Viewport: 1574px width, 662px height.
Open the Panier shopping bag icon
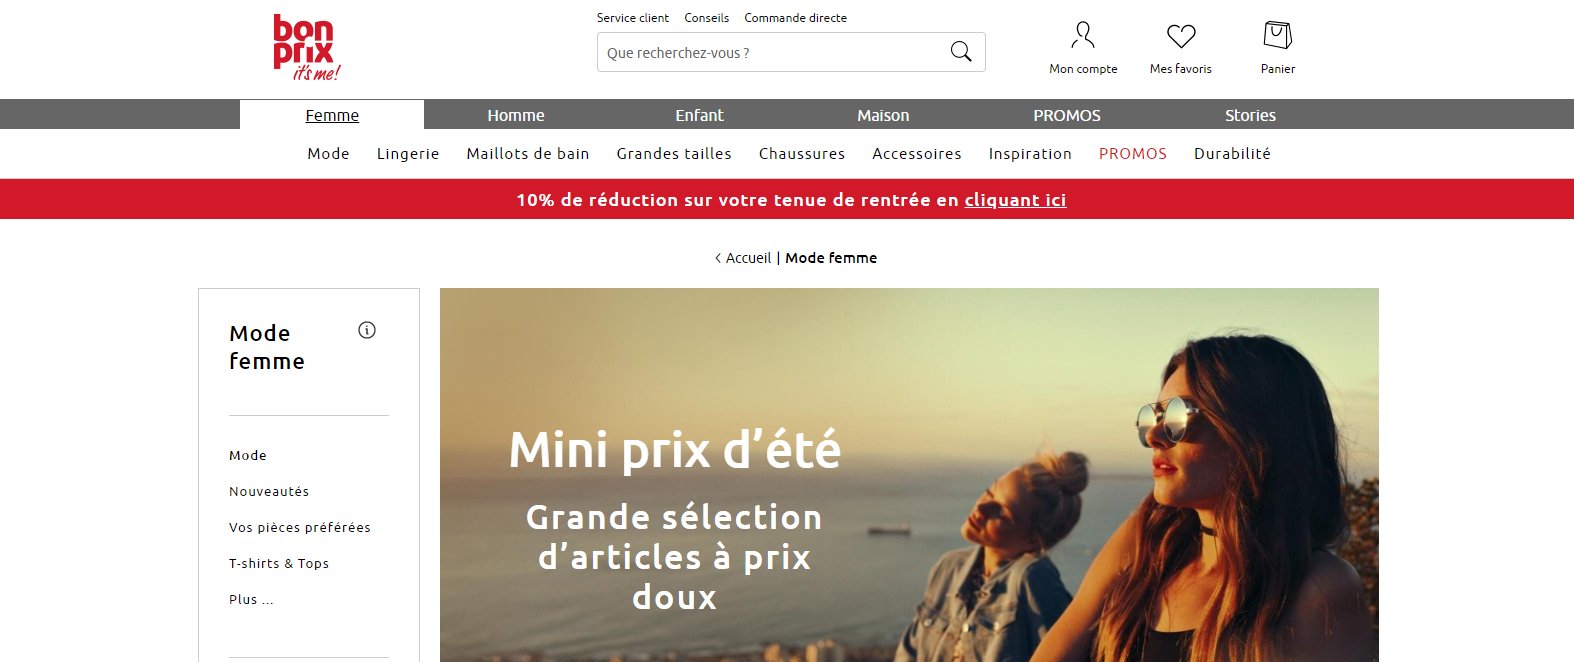[1277, 35]
